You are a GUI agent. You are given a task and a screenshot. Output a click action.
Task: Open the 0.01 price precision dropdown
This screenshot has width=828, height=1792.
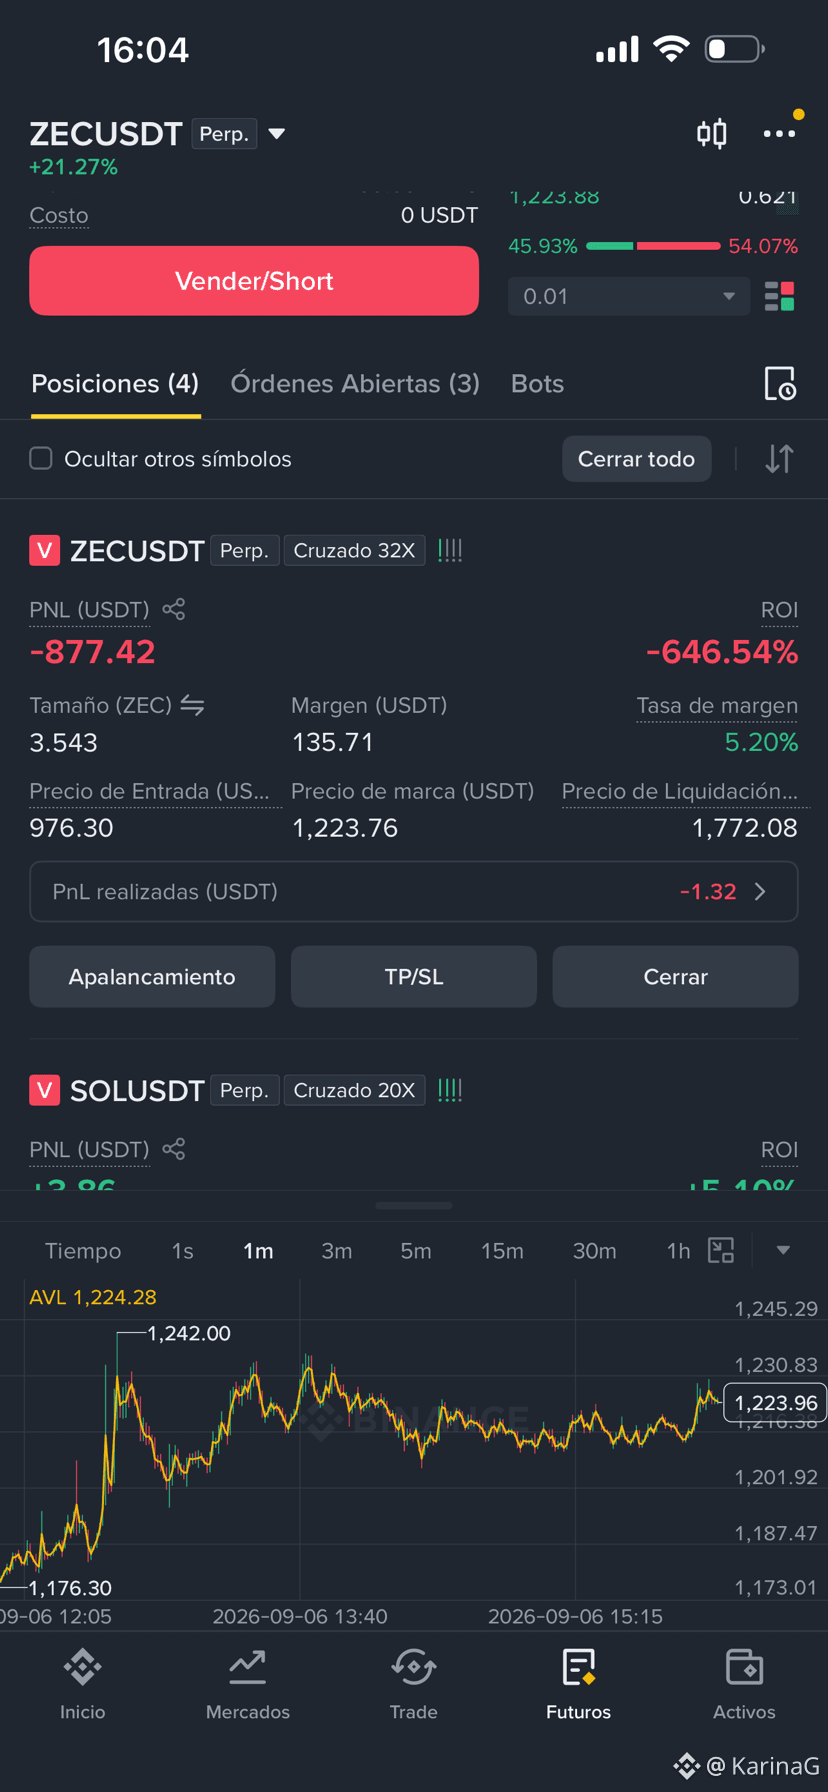click(629, 296)
